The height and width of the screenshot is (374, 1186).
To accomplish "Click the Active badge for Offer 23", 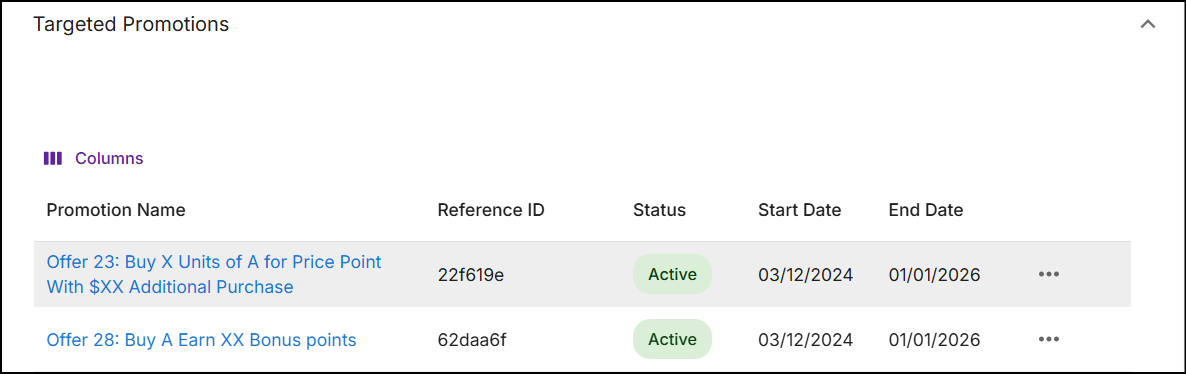I will 672,274.
